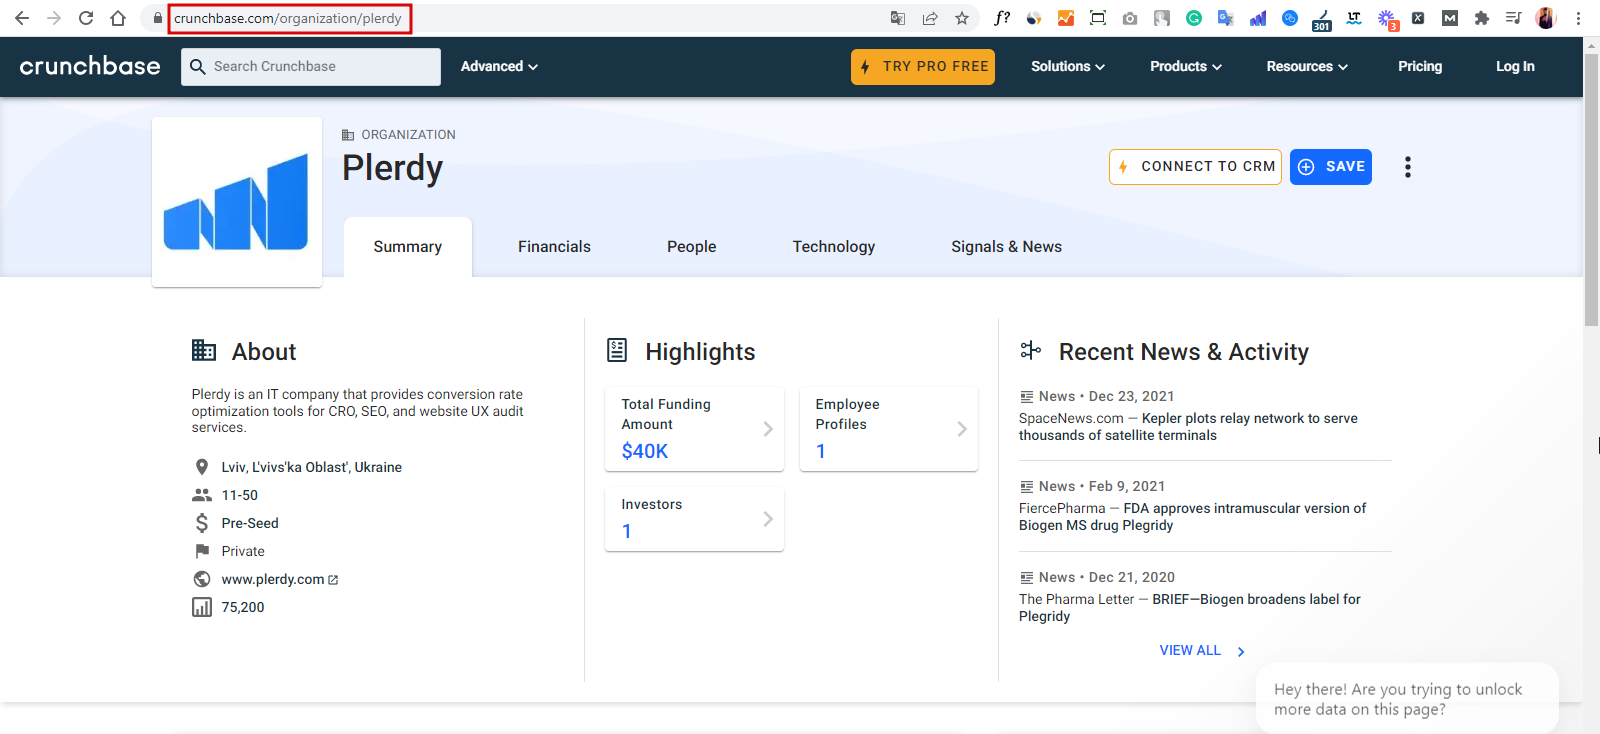
Task: Open the browser home page
Action: click(118, 18)
